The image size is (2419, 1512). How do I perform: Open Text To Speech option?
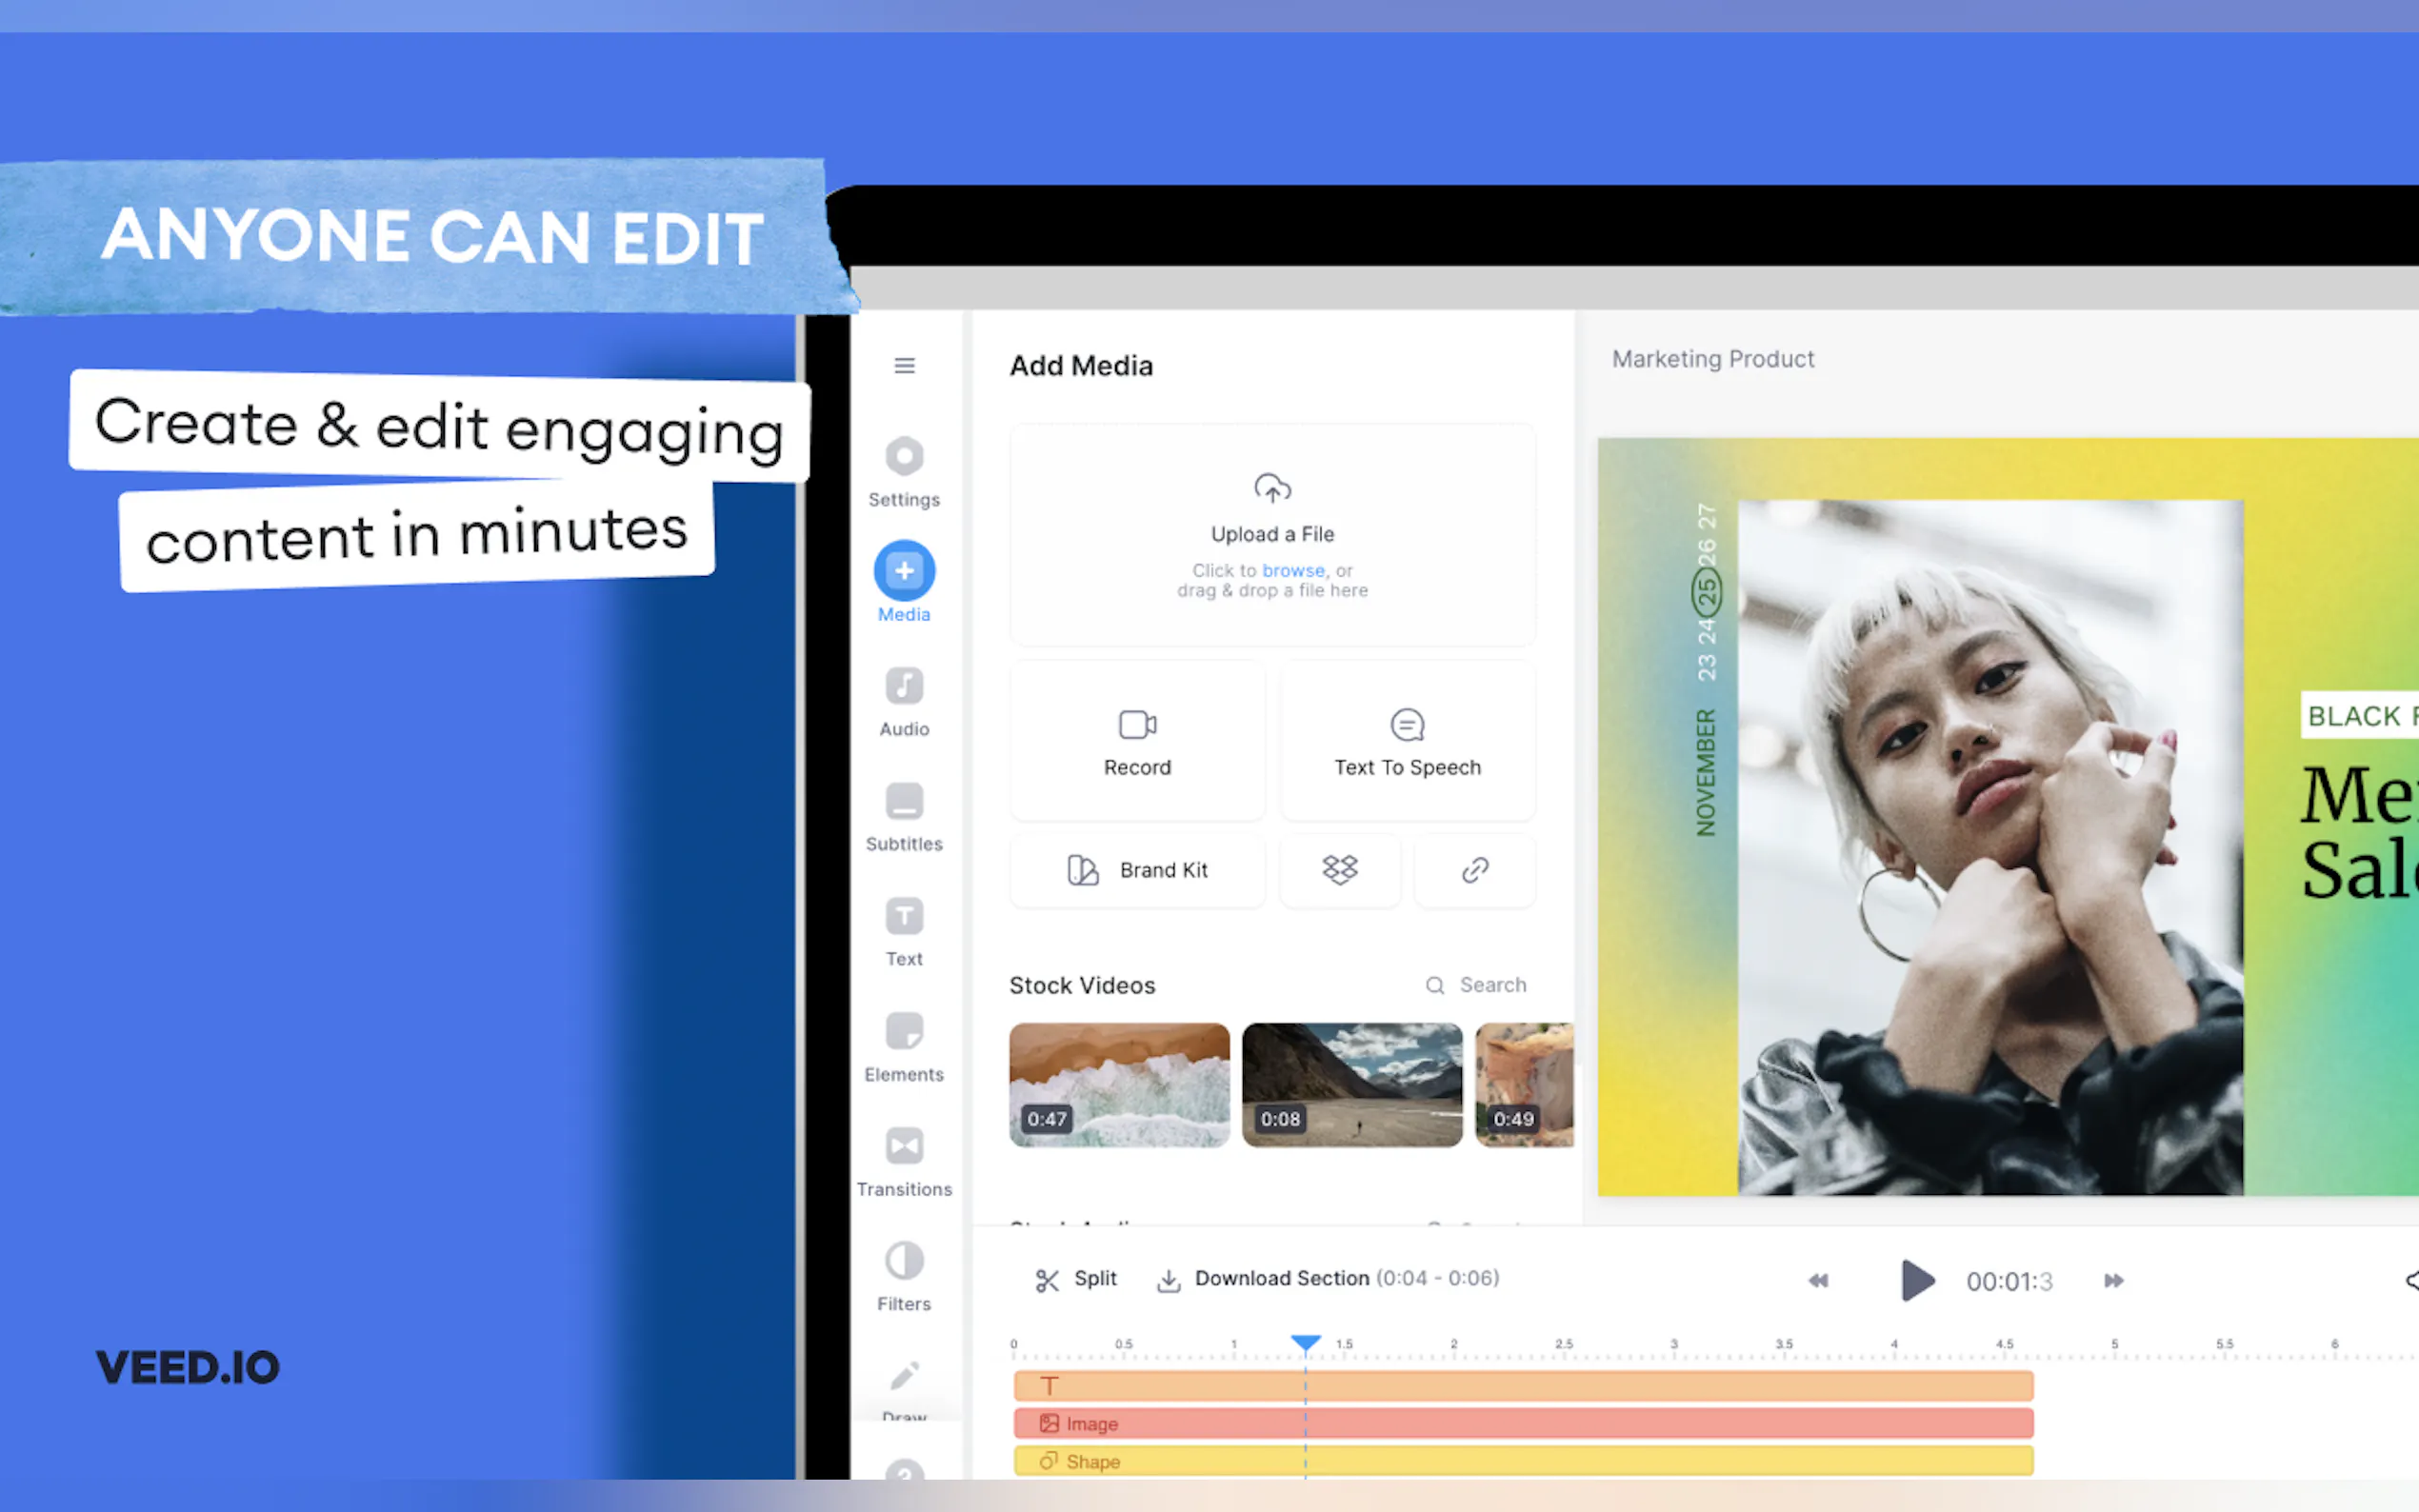(1407, 741)
